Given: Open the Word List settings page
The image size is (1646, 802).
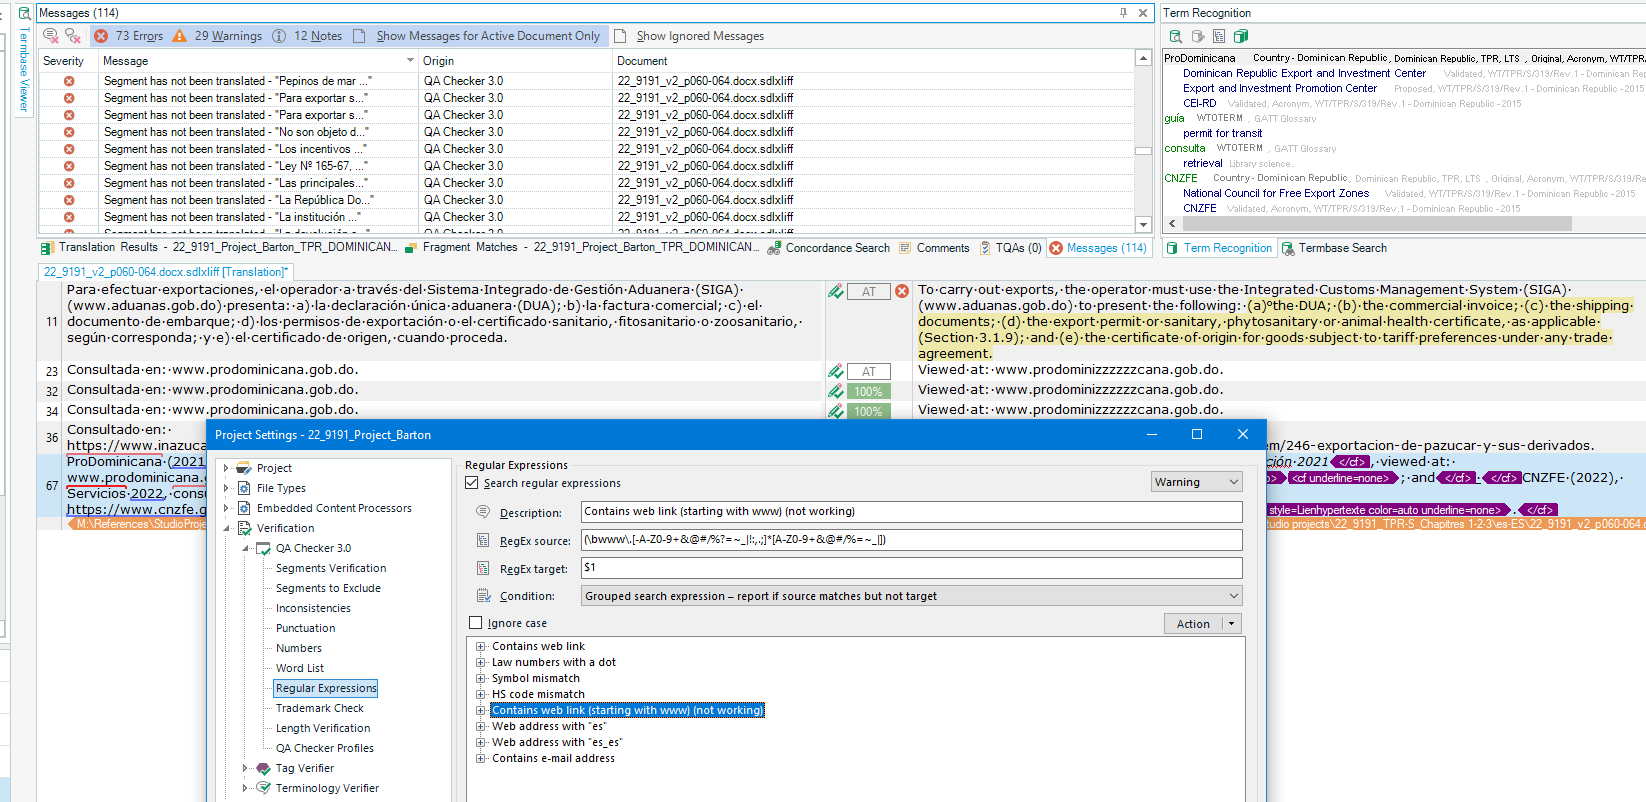Looking at the screenshot, I should tap(300, 668).
